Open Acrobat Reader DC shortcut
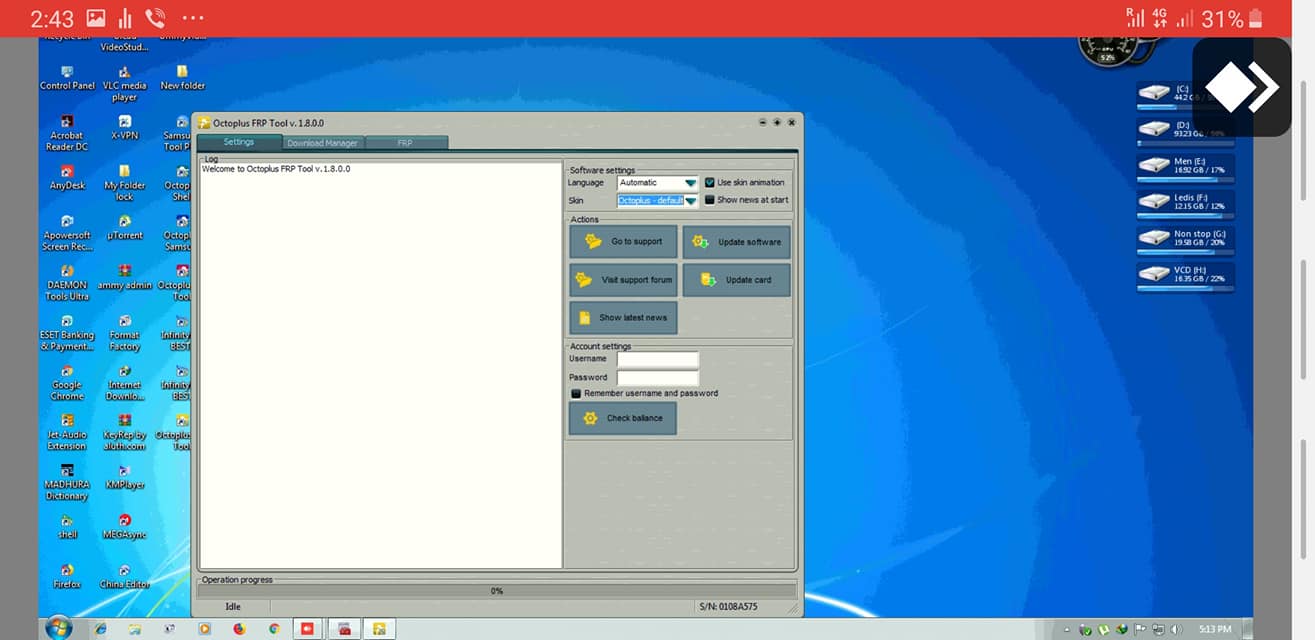The width and height of the screenshot is (1315, 640). (x=67, y=133)
